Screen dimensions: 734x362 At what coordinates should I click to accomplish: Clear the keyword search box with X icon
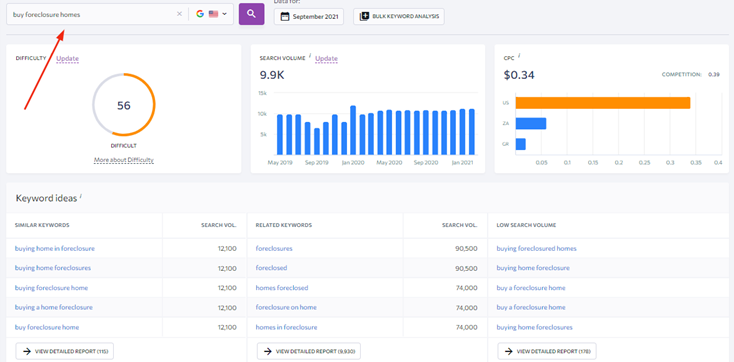tap(179, 14)
